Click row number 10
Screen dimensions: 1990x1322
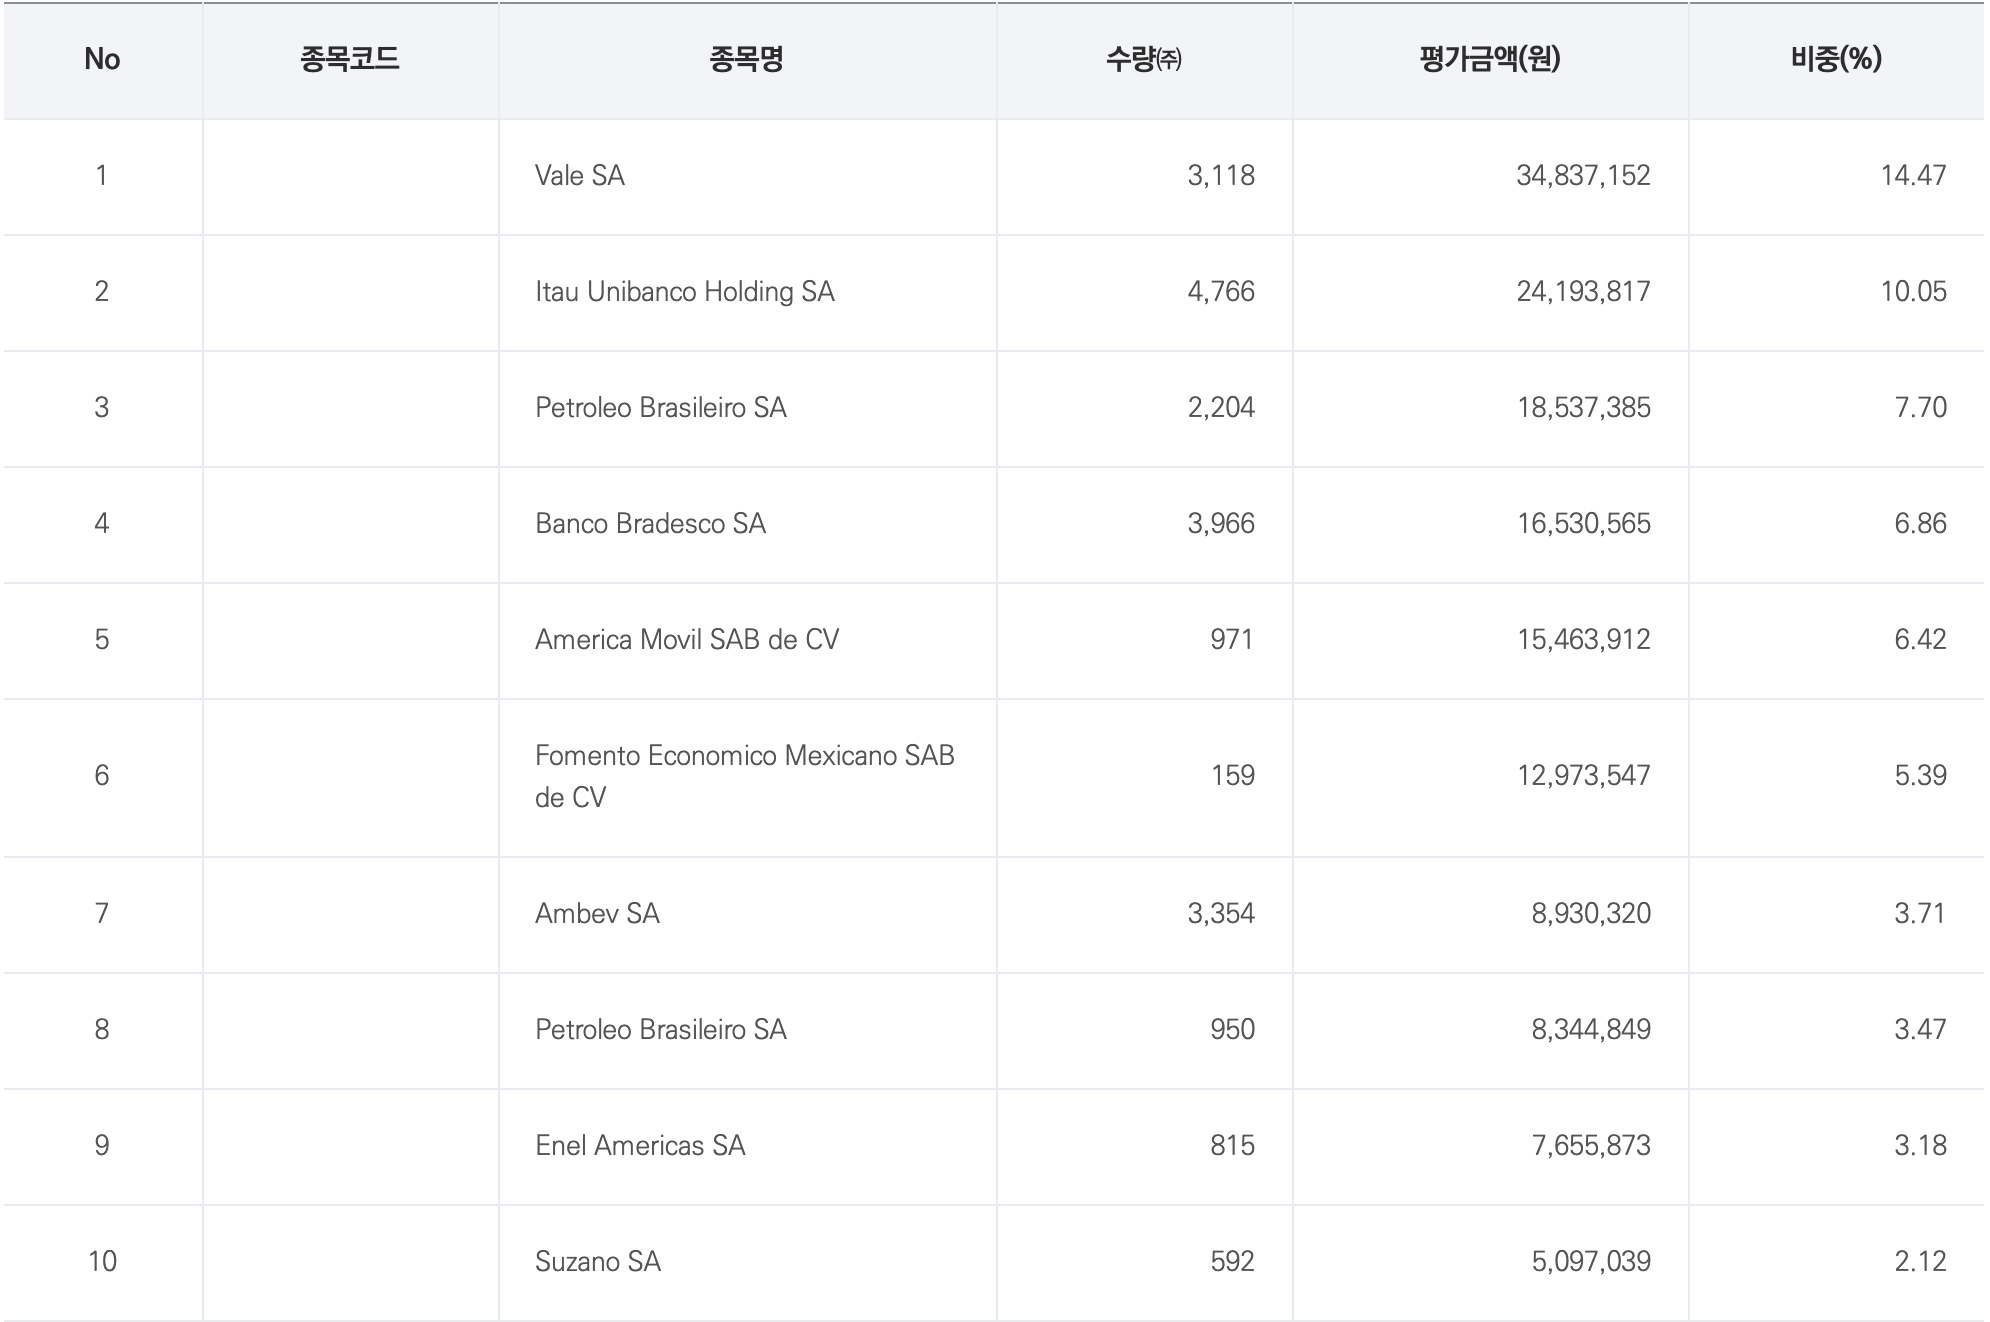point(102,1262)
